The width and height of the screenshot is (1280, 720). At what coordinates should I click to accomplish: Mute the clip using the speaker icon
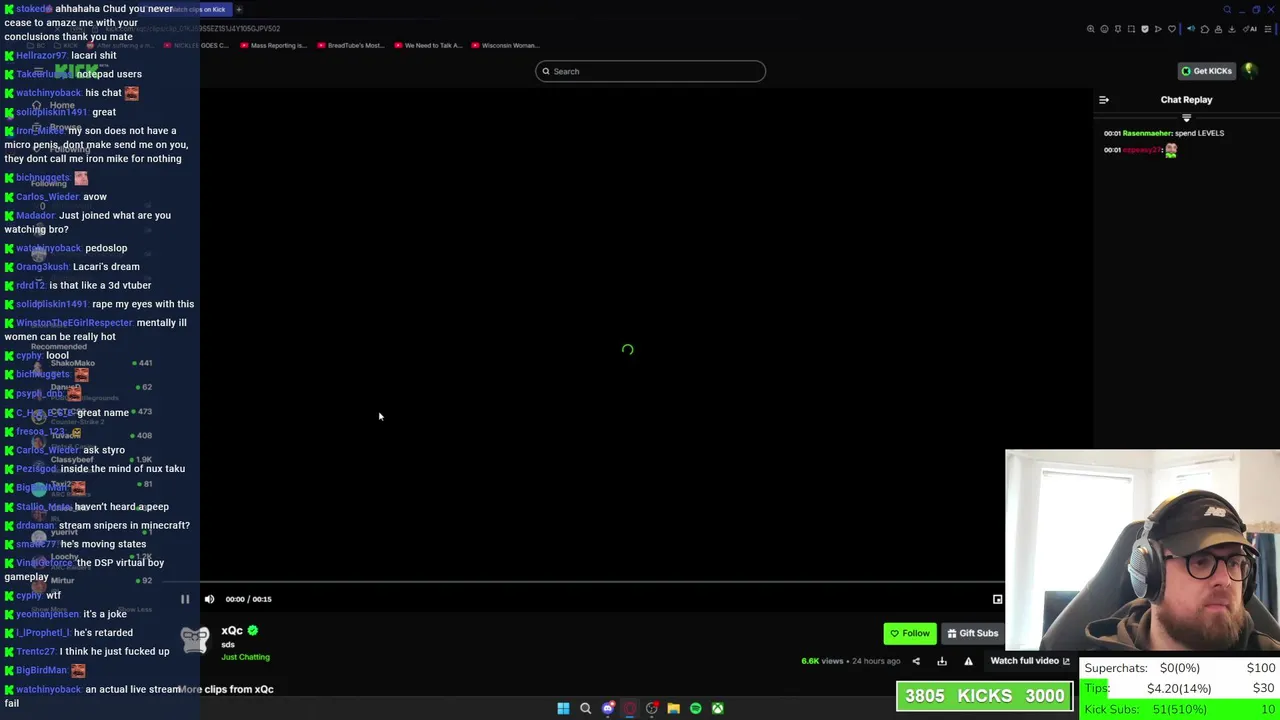point(209,599)
